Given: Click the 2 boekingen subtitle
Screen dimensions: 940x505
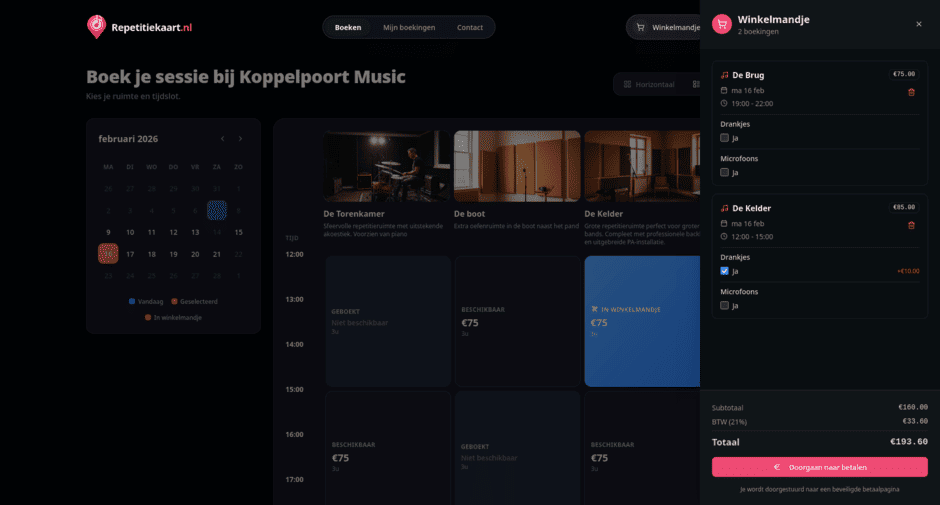Looking at the screenshot, I should 758,32.
